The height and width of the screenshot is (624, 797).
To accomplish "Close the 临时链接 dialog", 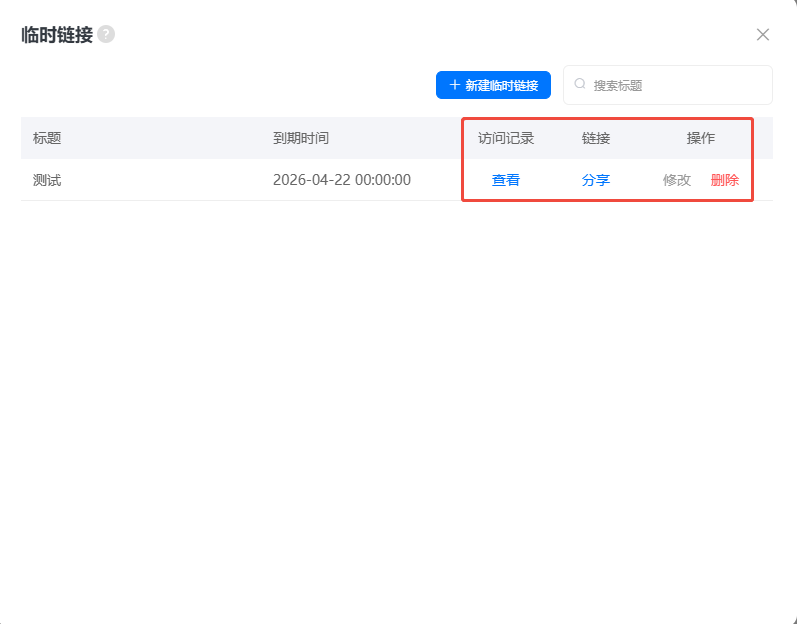I will tap(763, 35).
